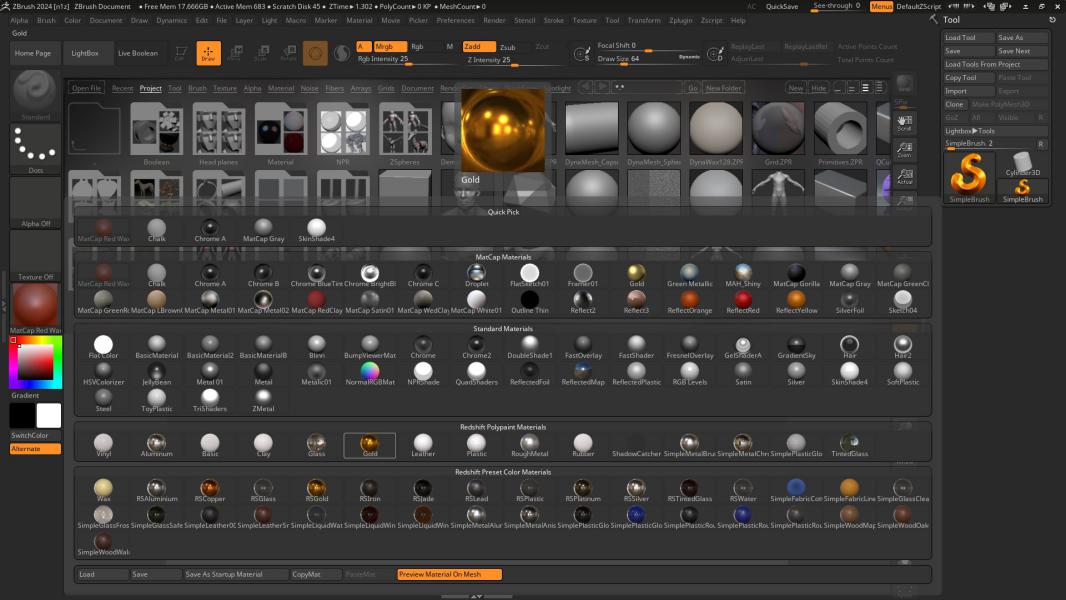The height and width of the screenshot is (600, 1066).
Task: Pick the Chrome A material in Quick Pick
Action: (x=209, y=231)
